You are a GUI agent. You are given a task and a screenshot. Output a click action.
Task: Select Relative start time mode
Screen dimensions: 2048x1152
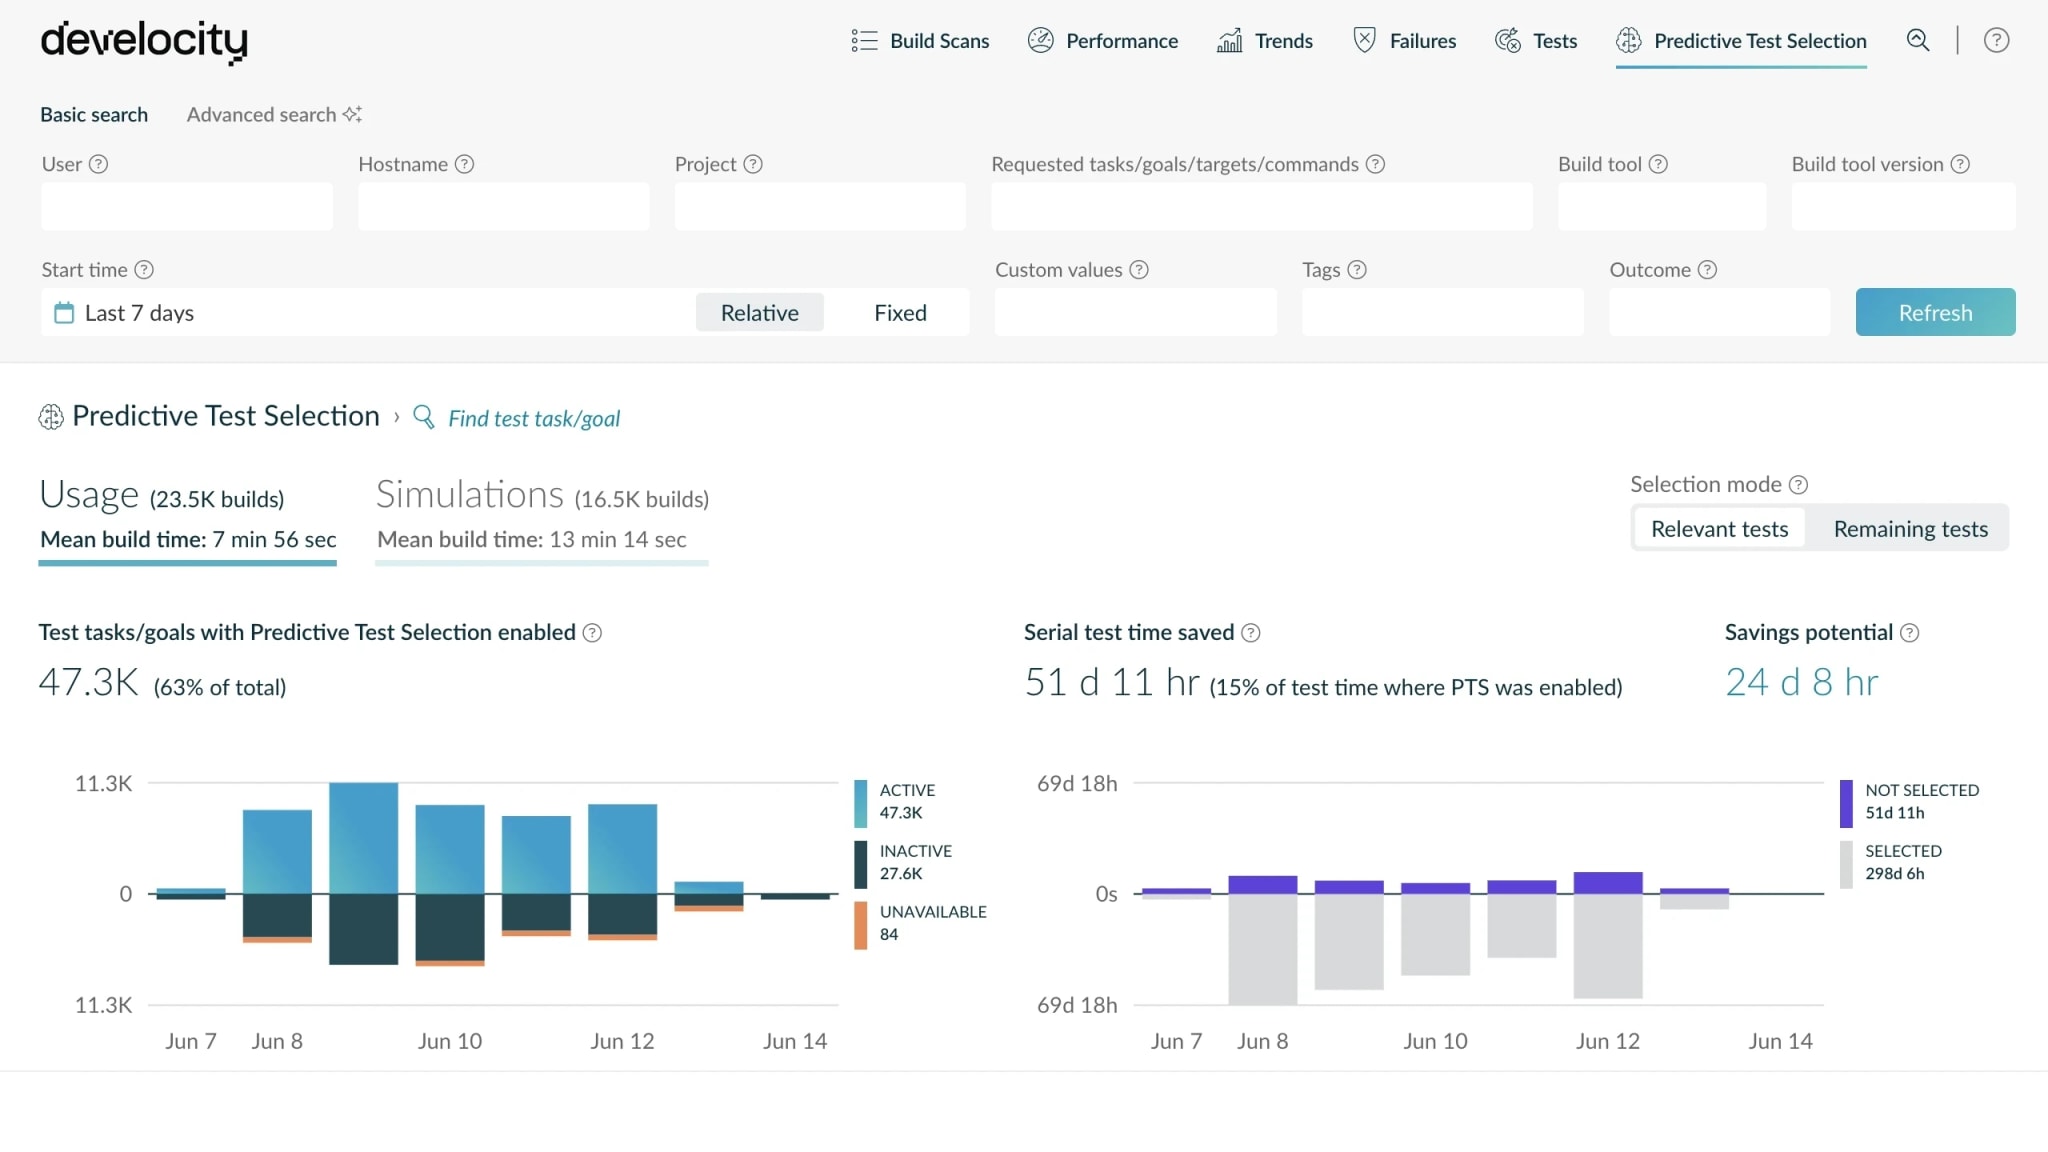click(x=760, y=313)
